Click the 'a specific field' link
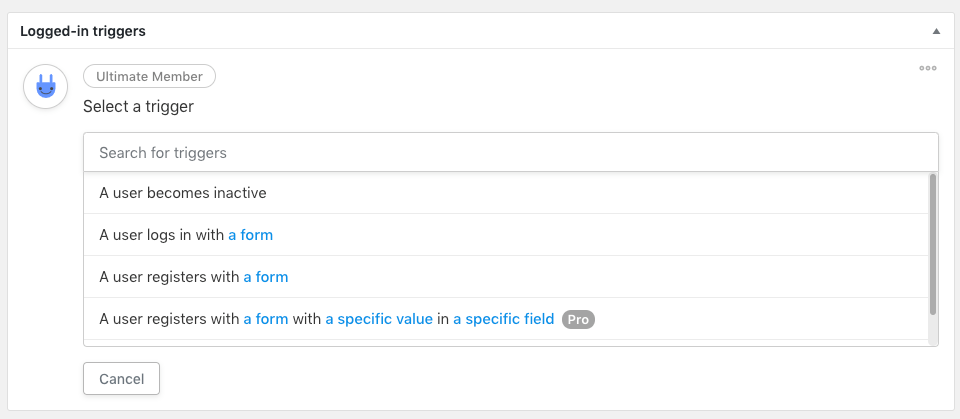 tap(503, 319)
